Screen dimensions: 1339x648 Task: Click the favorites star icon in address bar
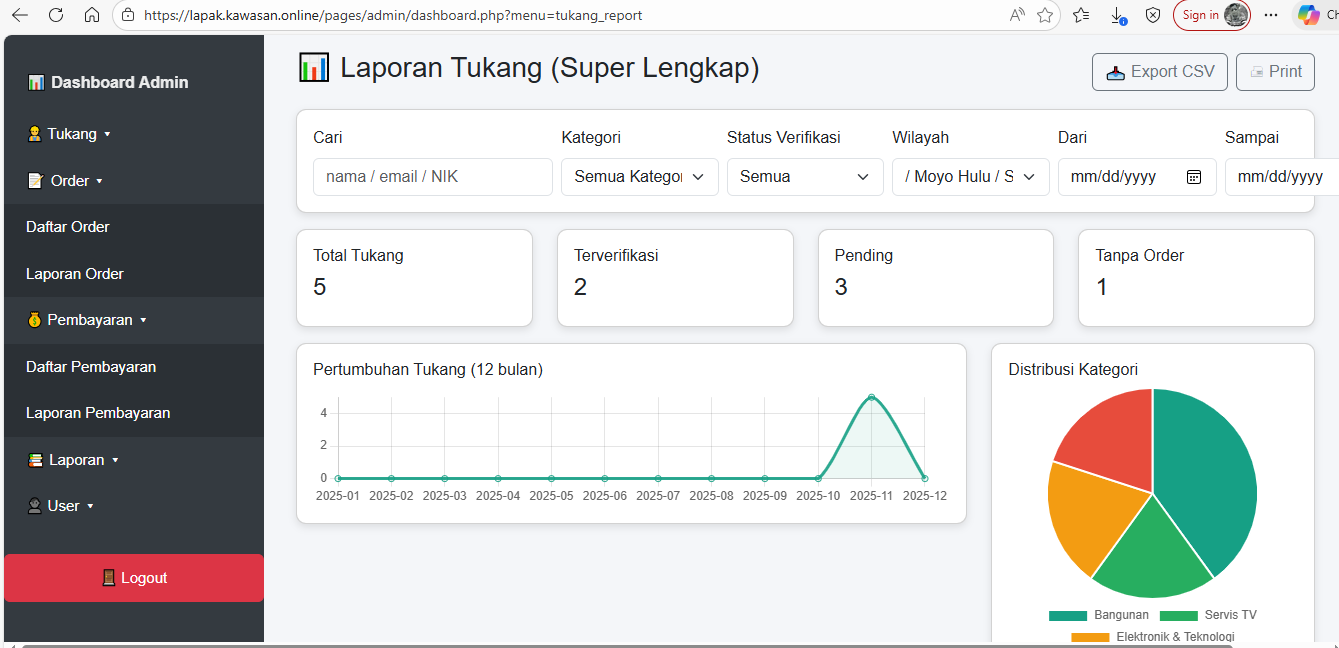1045,15
